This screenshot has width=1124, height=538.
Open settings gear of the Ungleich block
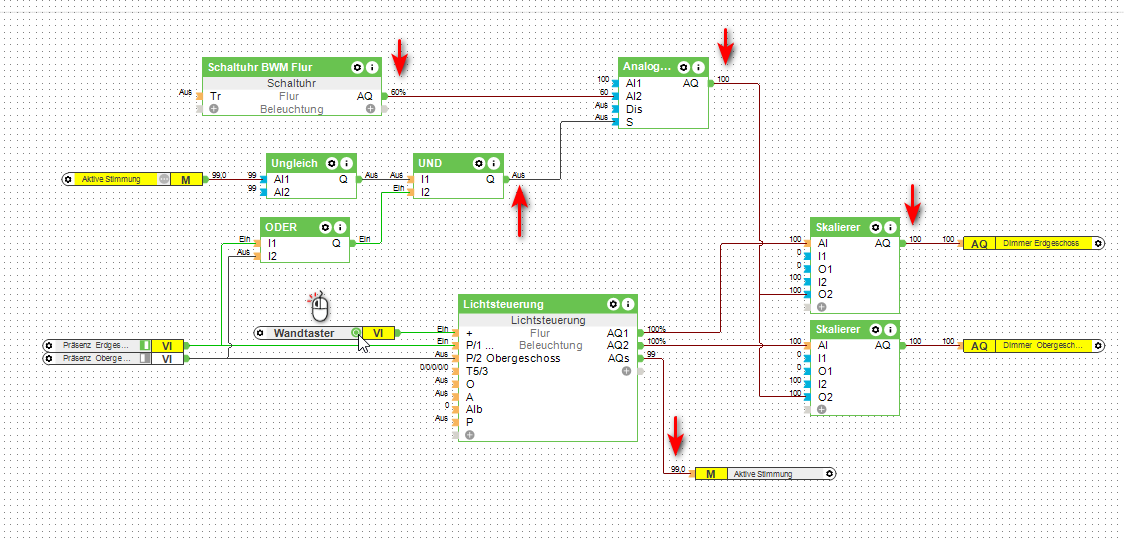click(x=332, y=163)
